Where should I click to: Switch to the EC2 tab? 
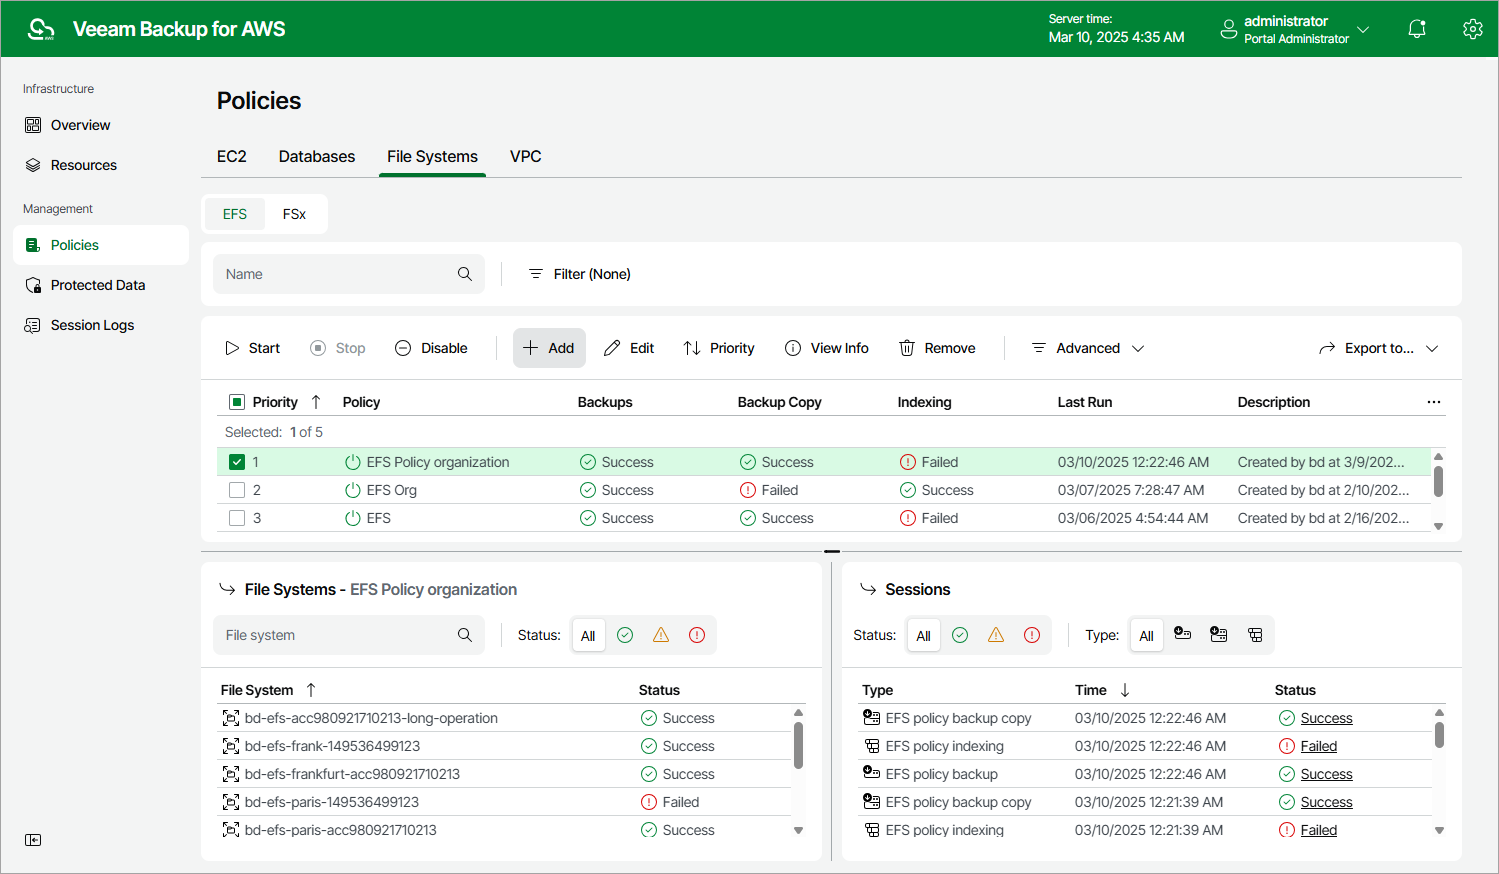tap(232, 156)
